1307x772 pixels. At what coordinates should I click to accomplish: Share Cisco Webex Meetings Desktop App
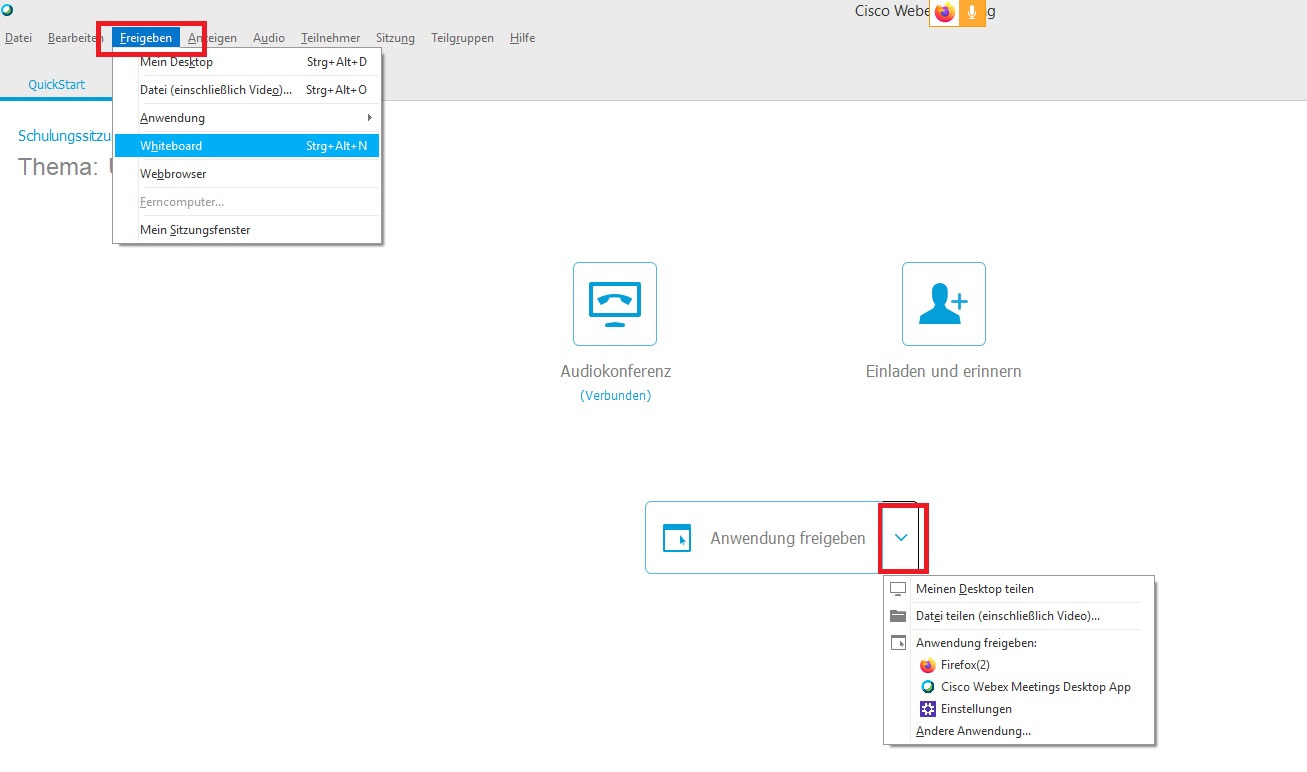coord(1019,687)
